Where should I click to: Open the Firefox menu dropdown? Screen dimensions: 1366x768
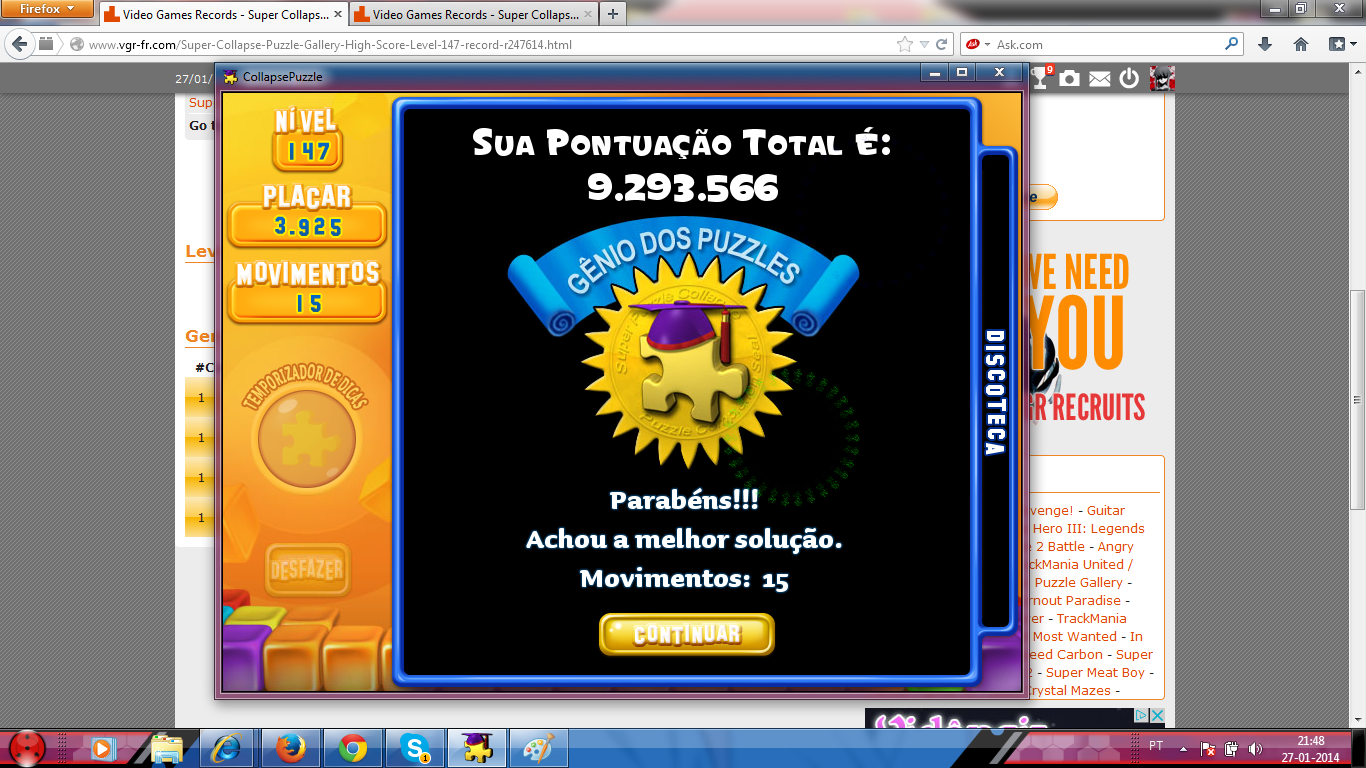pyautogui.click(x=48, y=9)
